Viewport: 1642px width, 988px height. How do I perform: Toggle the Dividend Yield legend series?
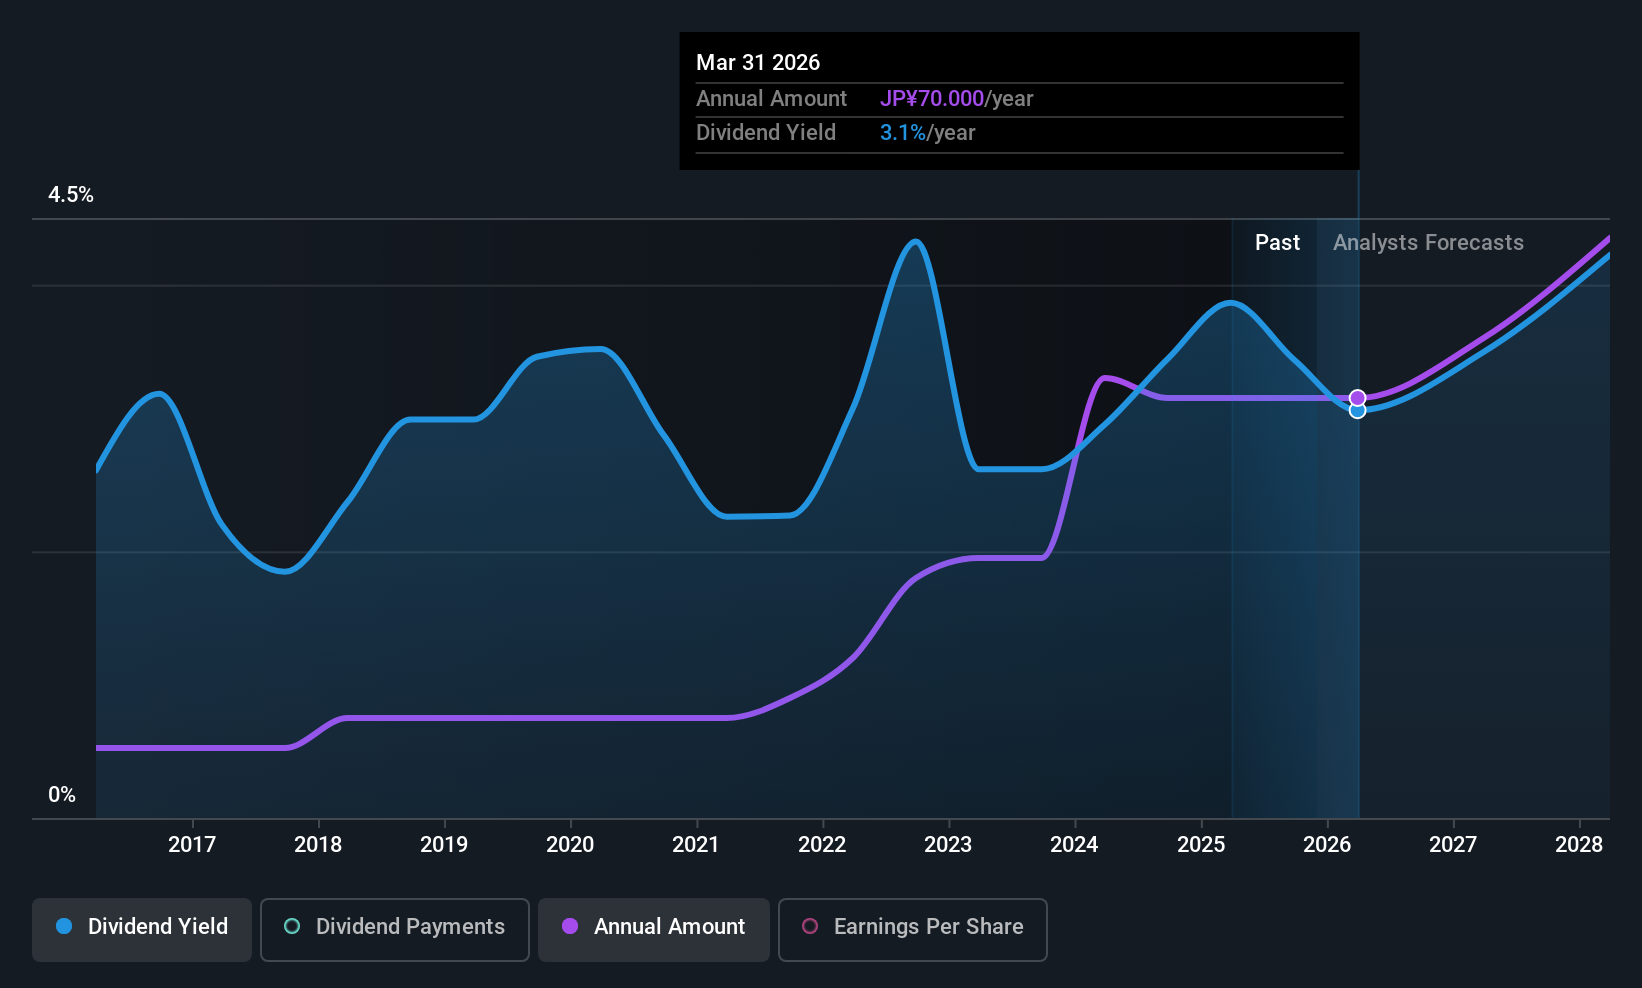coord(142,928)
